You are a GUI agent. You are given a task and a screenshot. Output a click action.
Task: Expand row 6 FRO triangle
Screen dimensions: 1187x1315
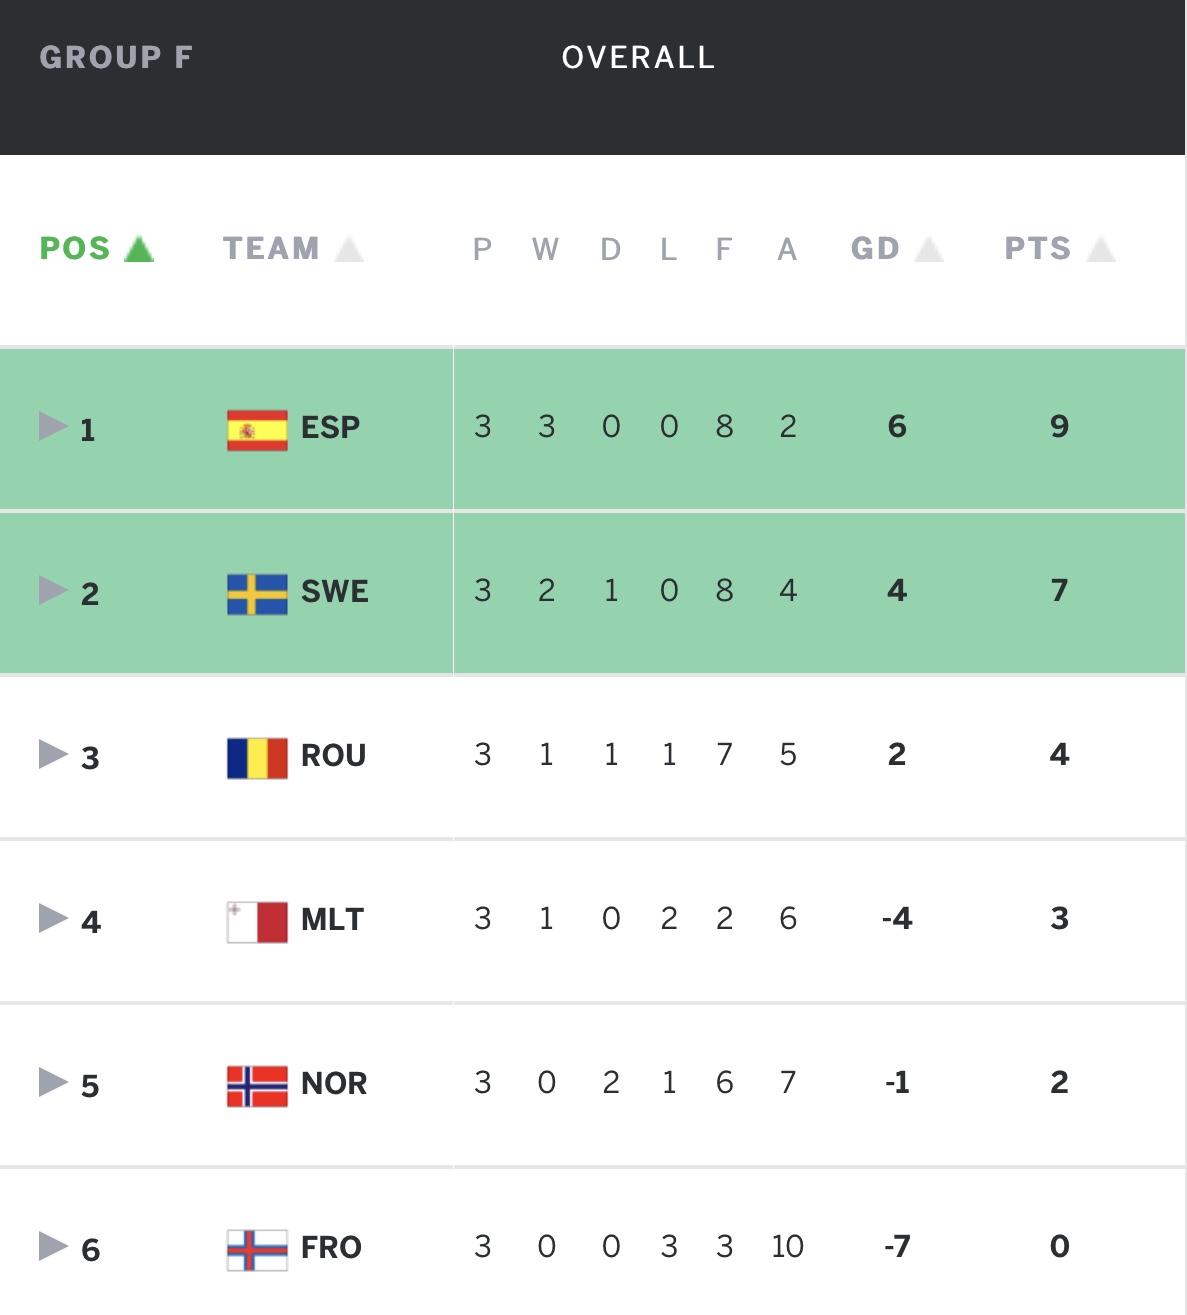pos(53,1246)
